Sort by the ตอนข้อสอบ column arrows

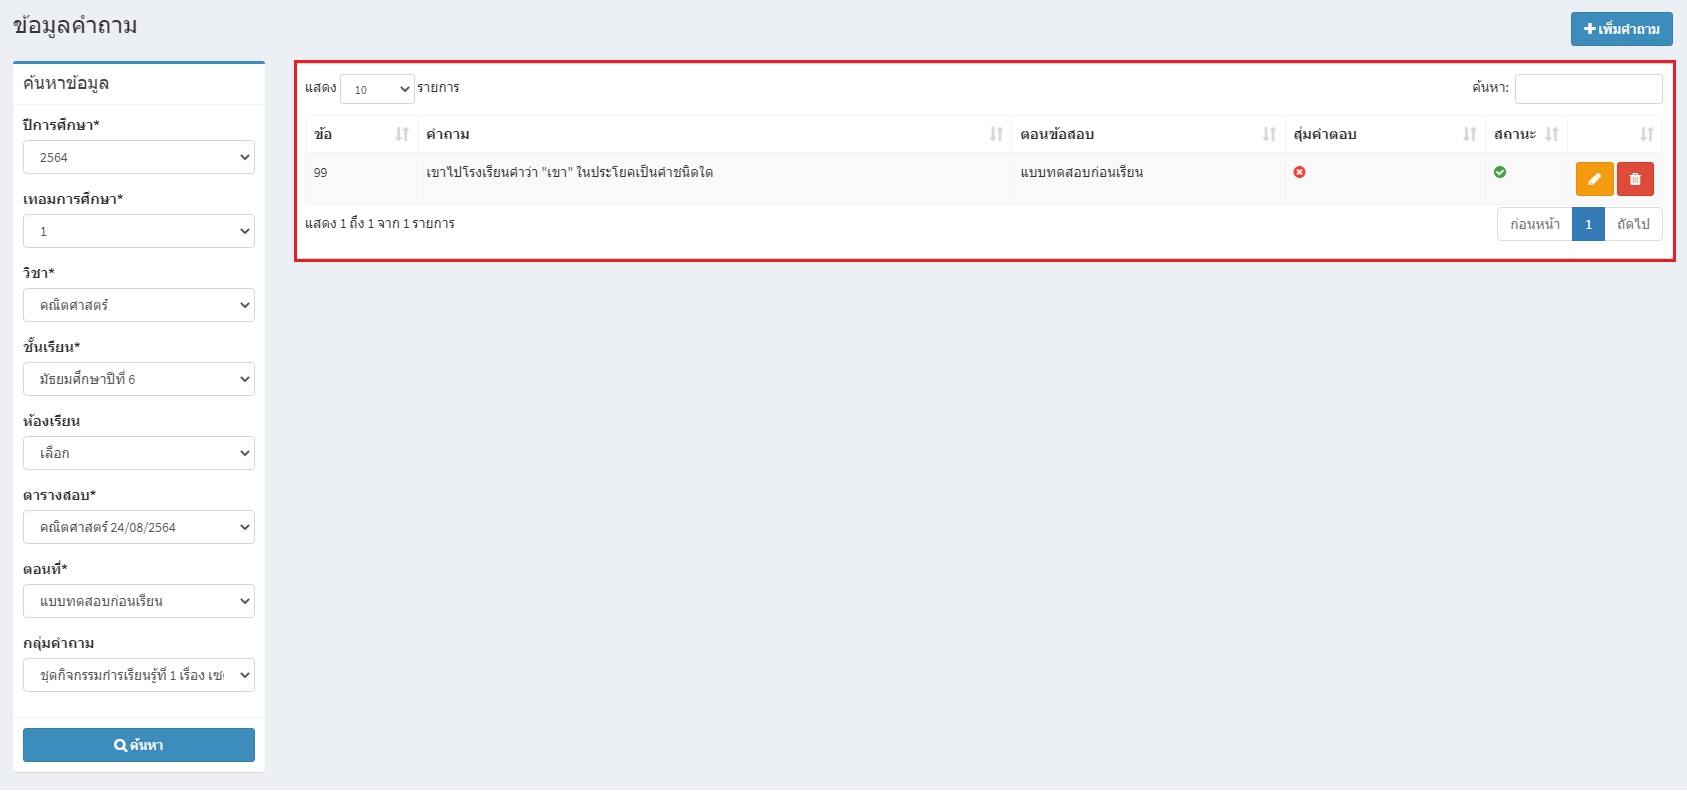(x=1269, y=134)
